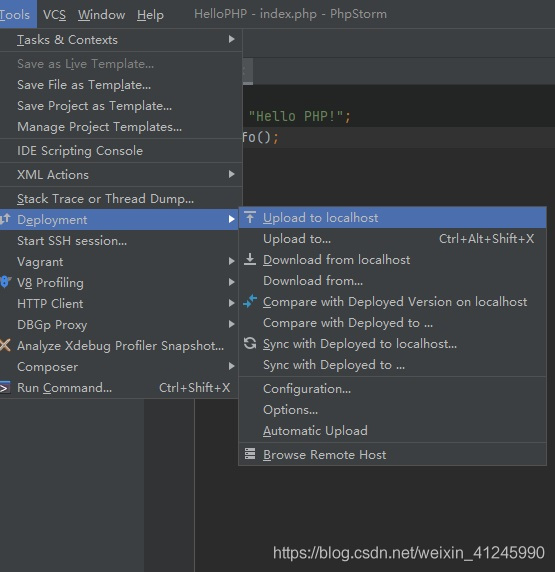Click the Xdebug Profiler Snapshot icon
555x572 pixels.
pyautogui.click(x=5, y=345)
